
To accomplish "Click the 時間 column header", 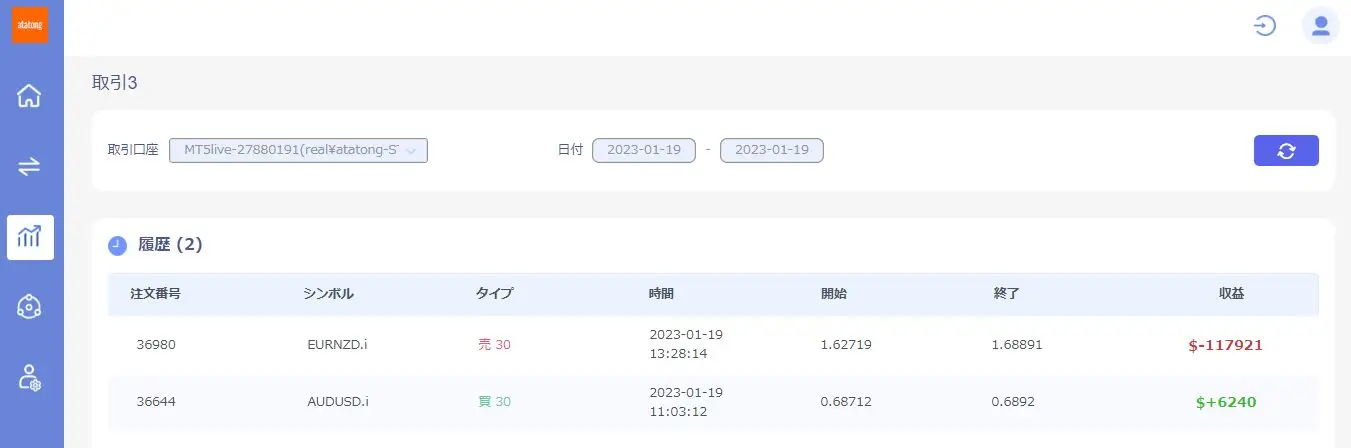I will coord(661,294).
